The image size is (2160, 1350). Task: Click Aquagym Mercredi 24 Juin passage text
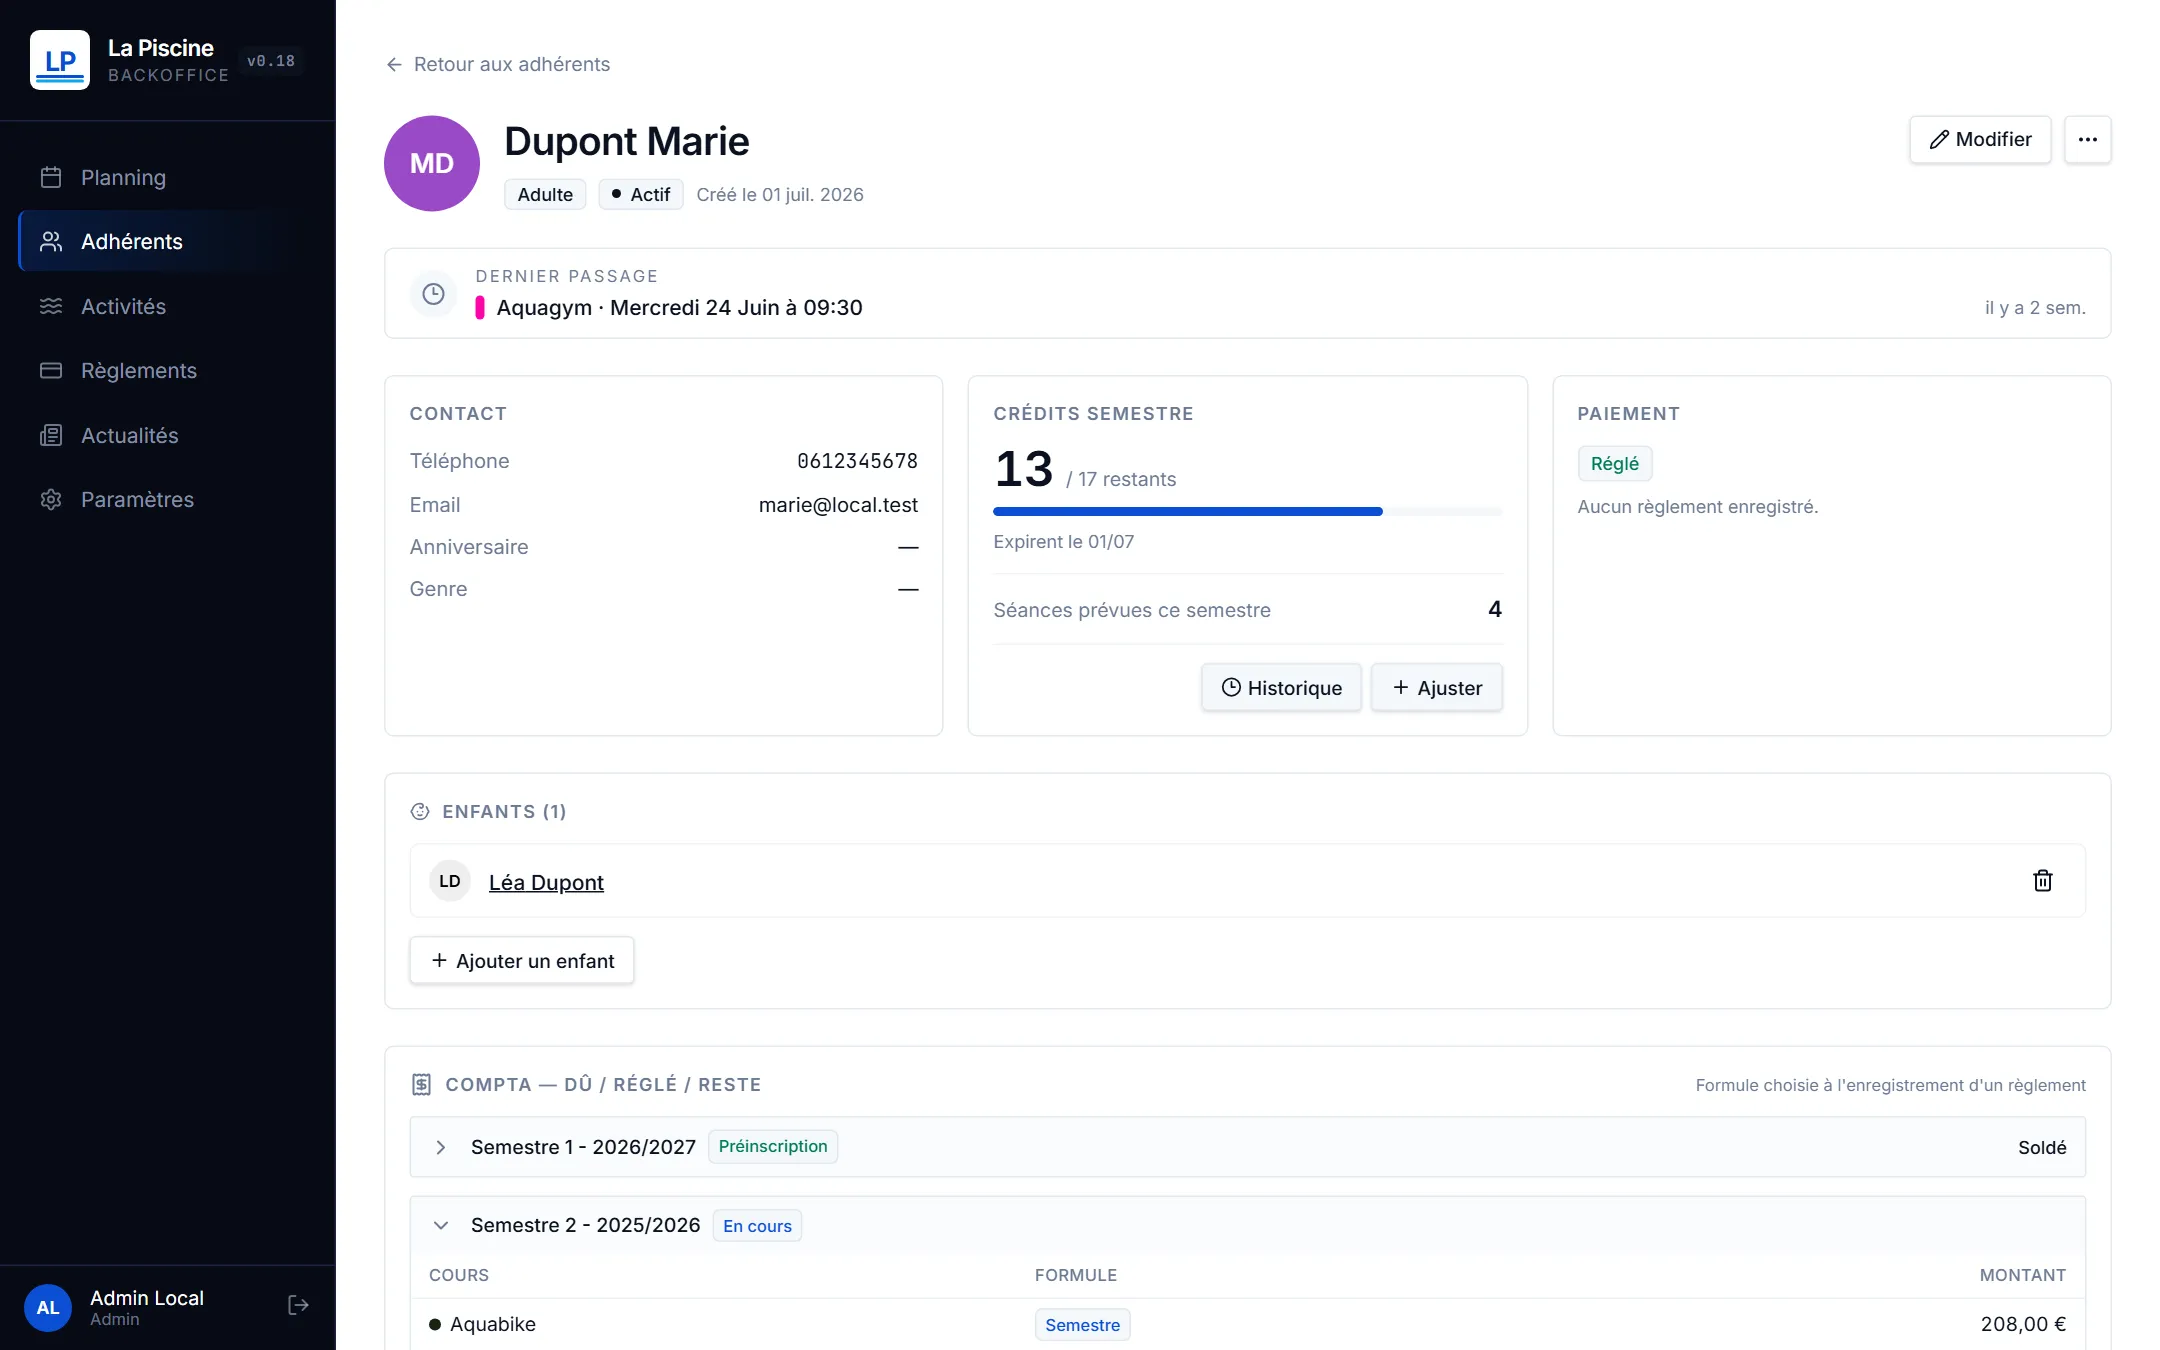[679, 307]
